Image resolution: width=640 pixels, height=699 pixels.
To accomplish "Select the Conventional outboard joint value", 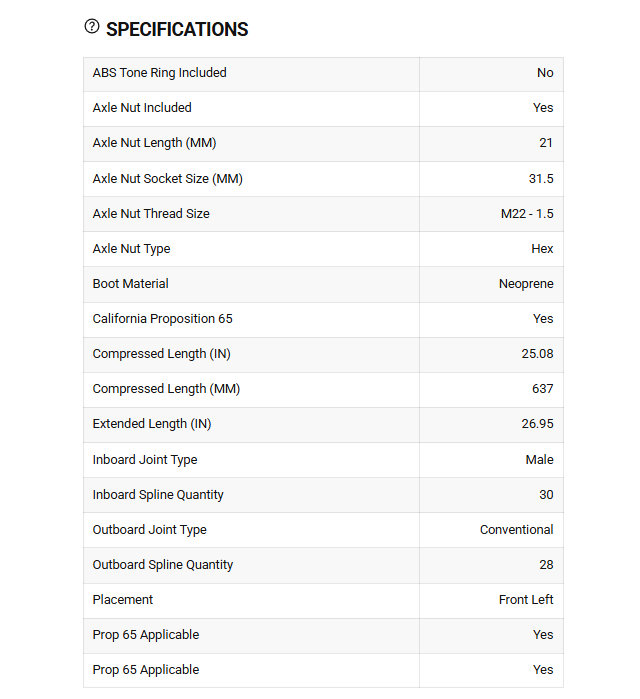I will (x=517, y=530).
